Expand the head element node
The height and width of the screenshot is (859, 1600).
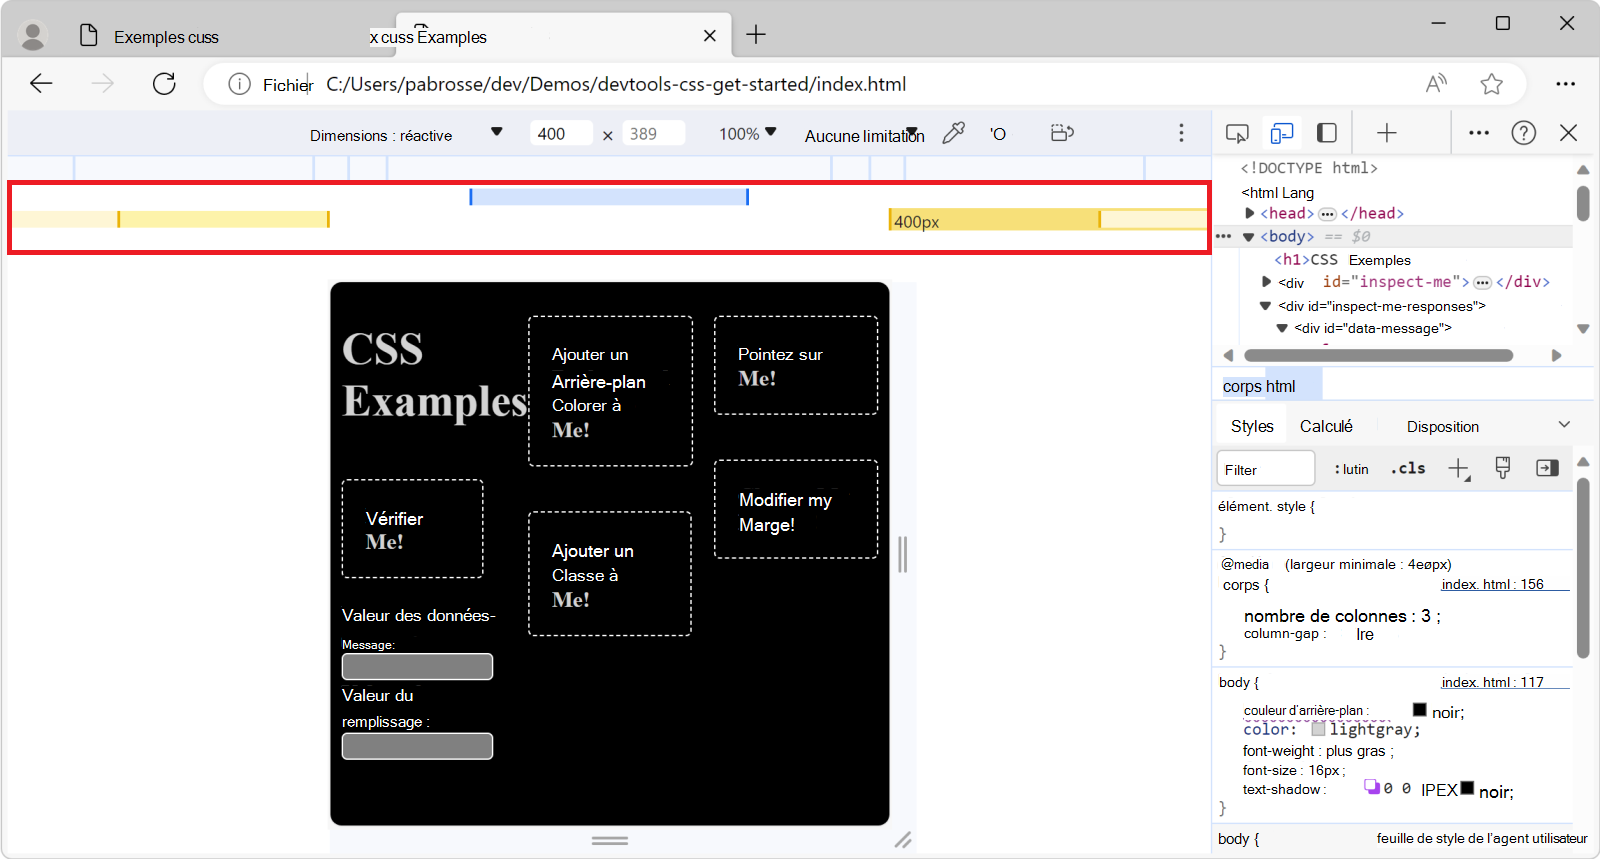(1250, 213)
